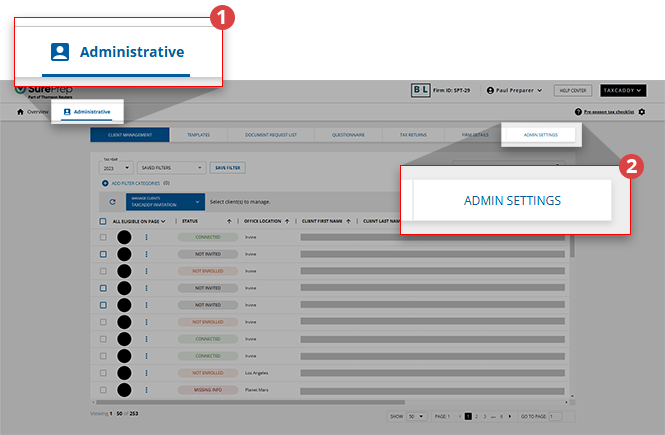Open the kebab menu on the Planet Mars row
The height and width of the screenshot is (435, 665).
pyautogui.click(x=146, y=390)
